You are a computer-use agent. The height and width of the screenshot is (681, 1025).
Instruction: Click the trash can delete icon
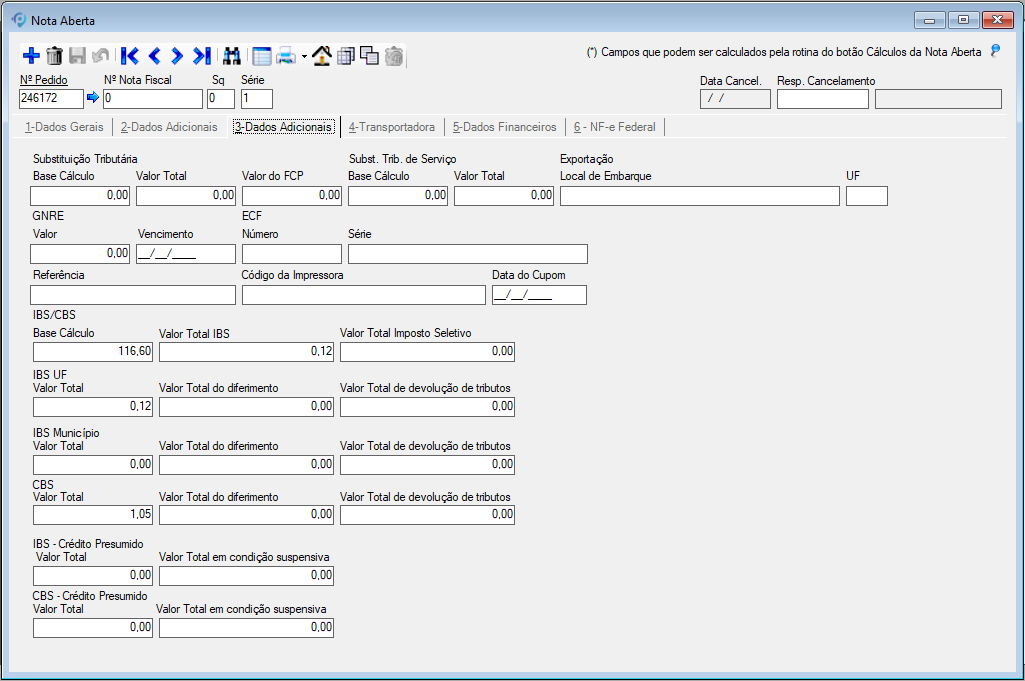point(54,56)
